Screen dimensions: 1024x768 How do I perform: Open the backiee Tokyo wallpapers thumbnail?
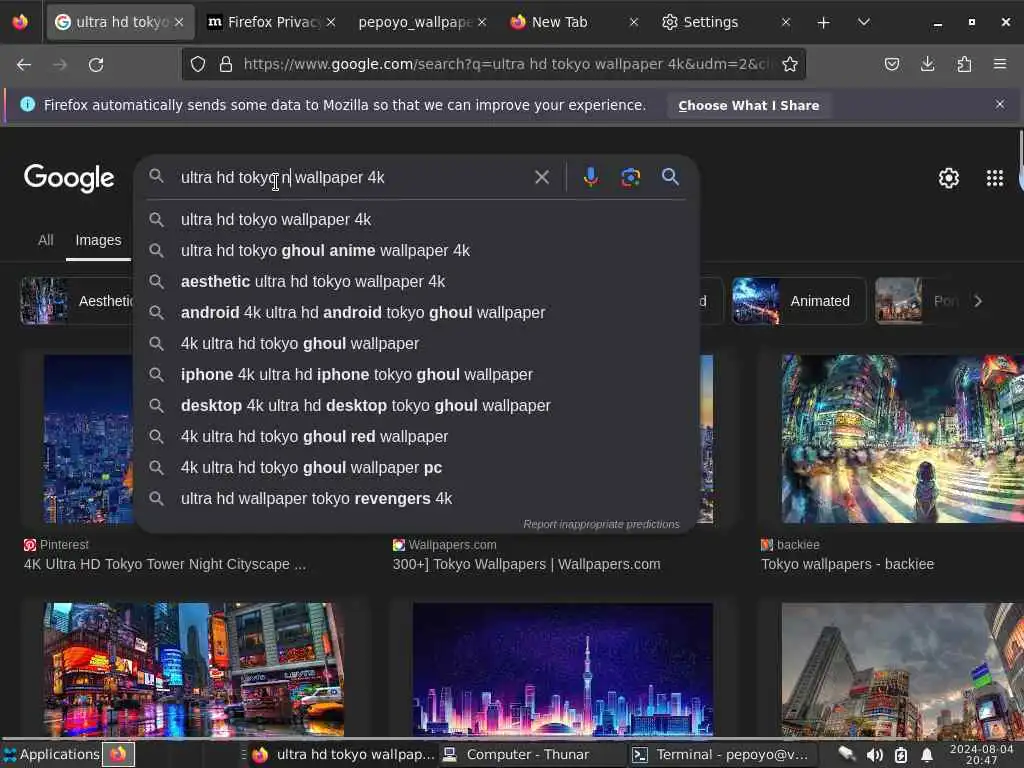tap(903, 439)
